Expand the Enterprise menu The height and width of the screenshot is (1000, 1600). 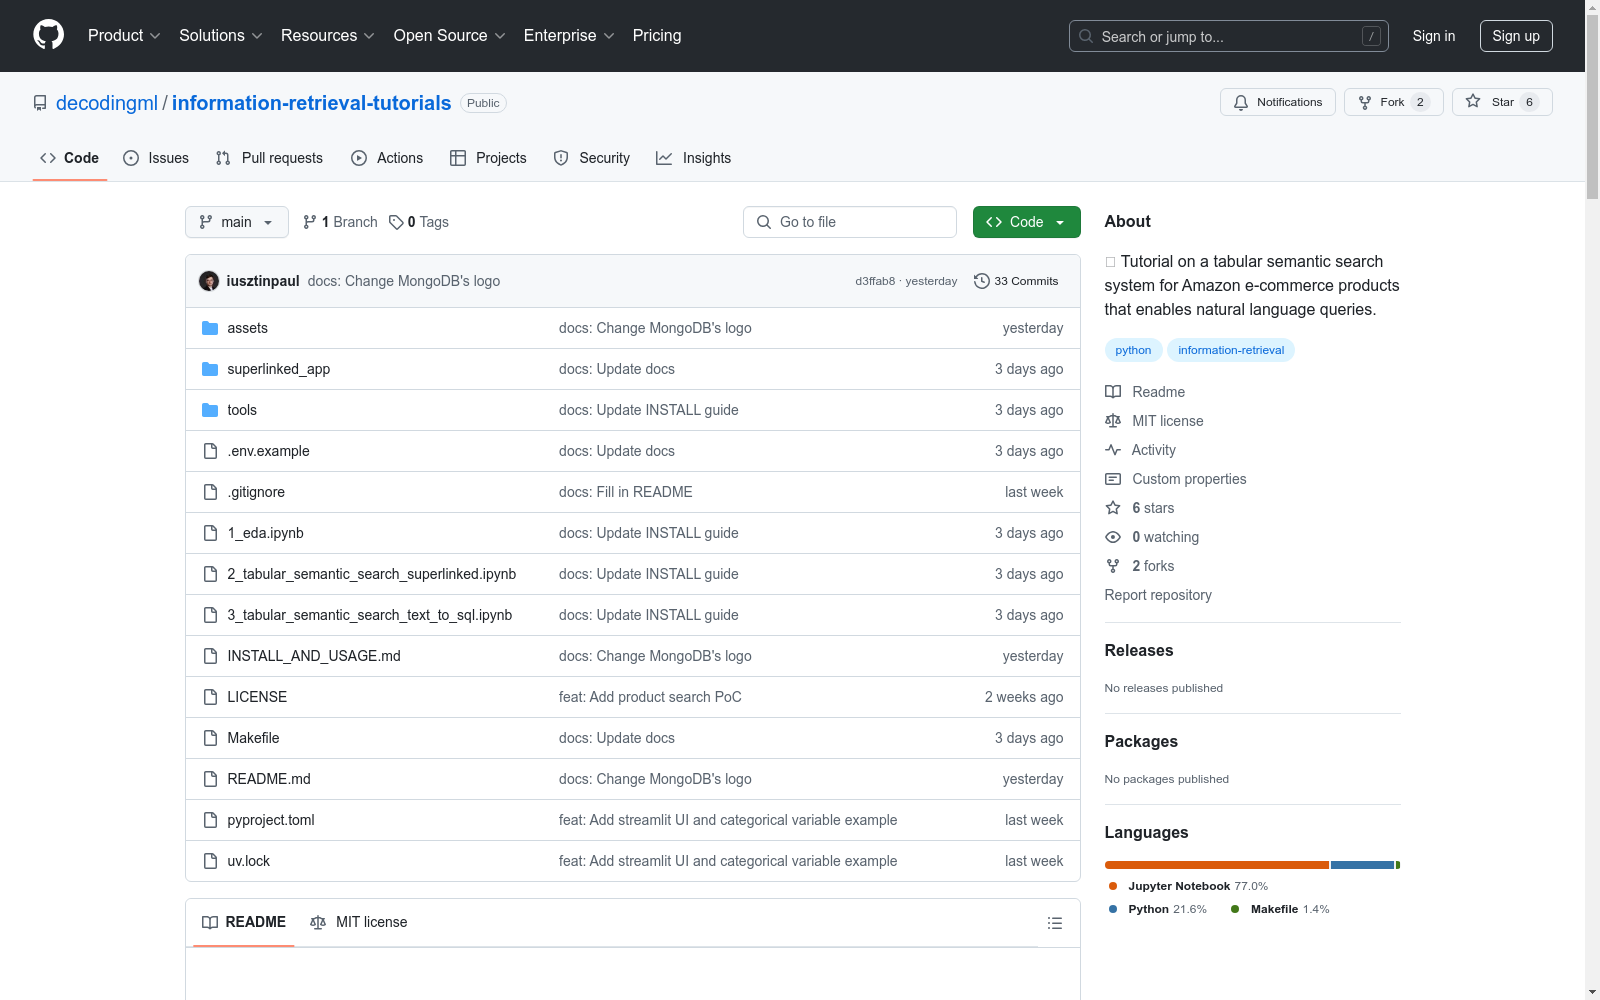tap(569, 36)
